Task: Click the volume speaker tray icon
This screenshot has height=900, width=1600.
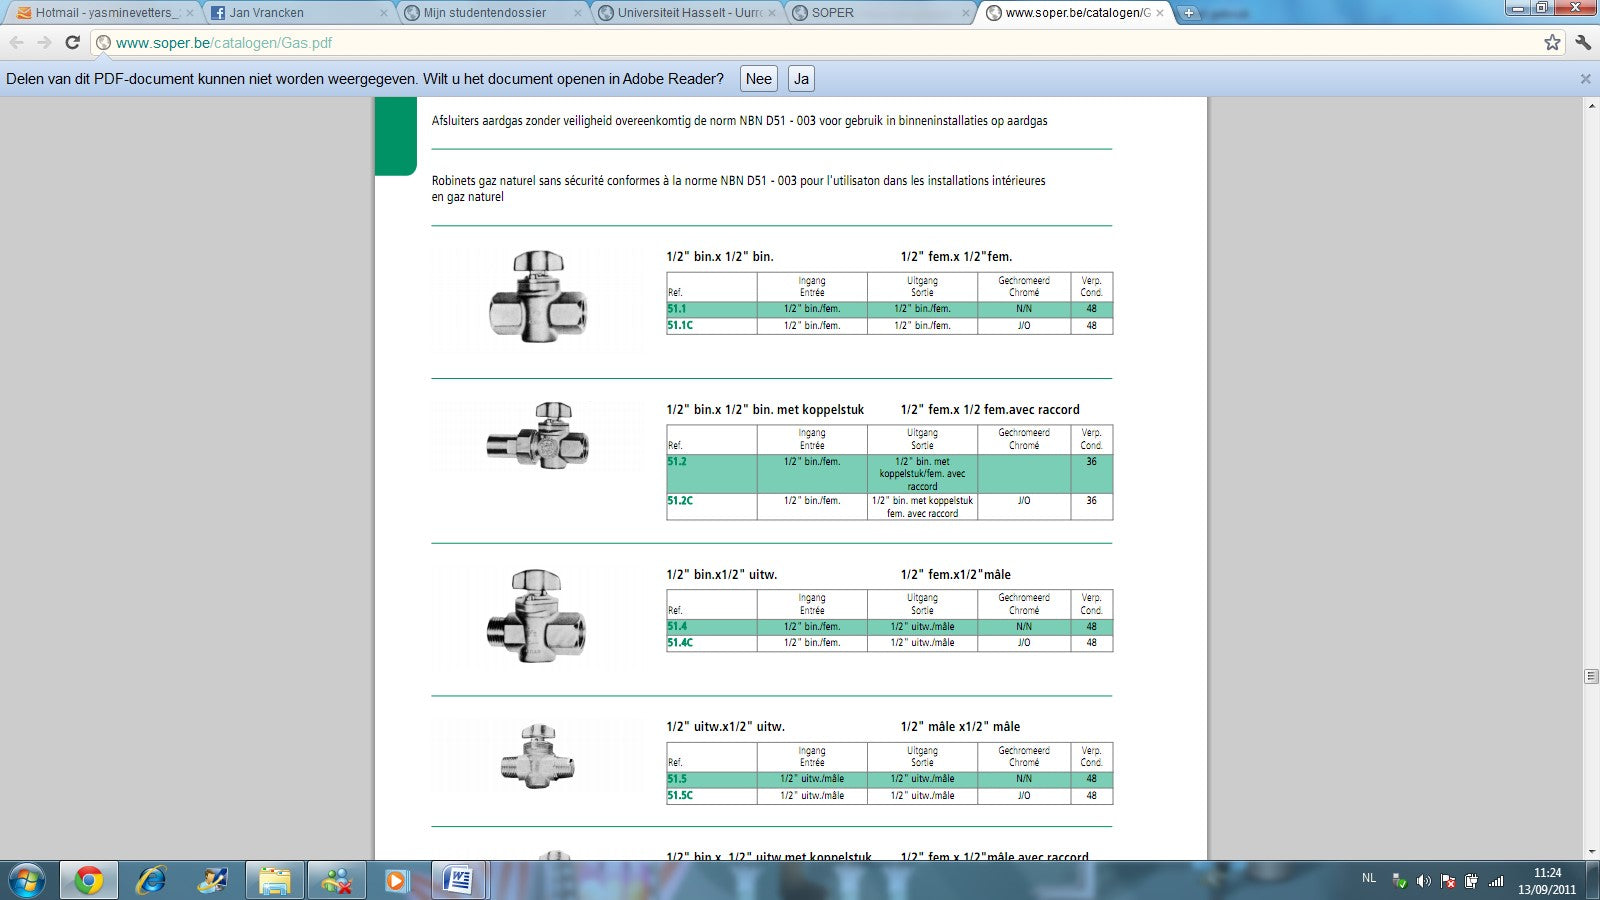Action: click(1423, 881)
